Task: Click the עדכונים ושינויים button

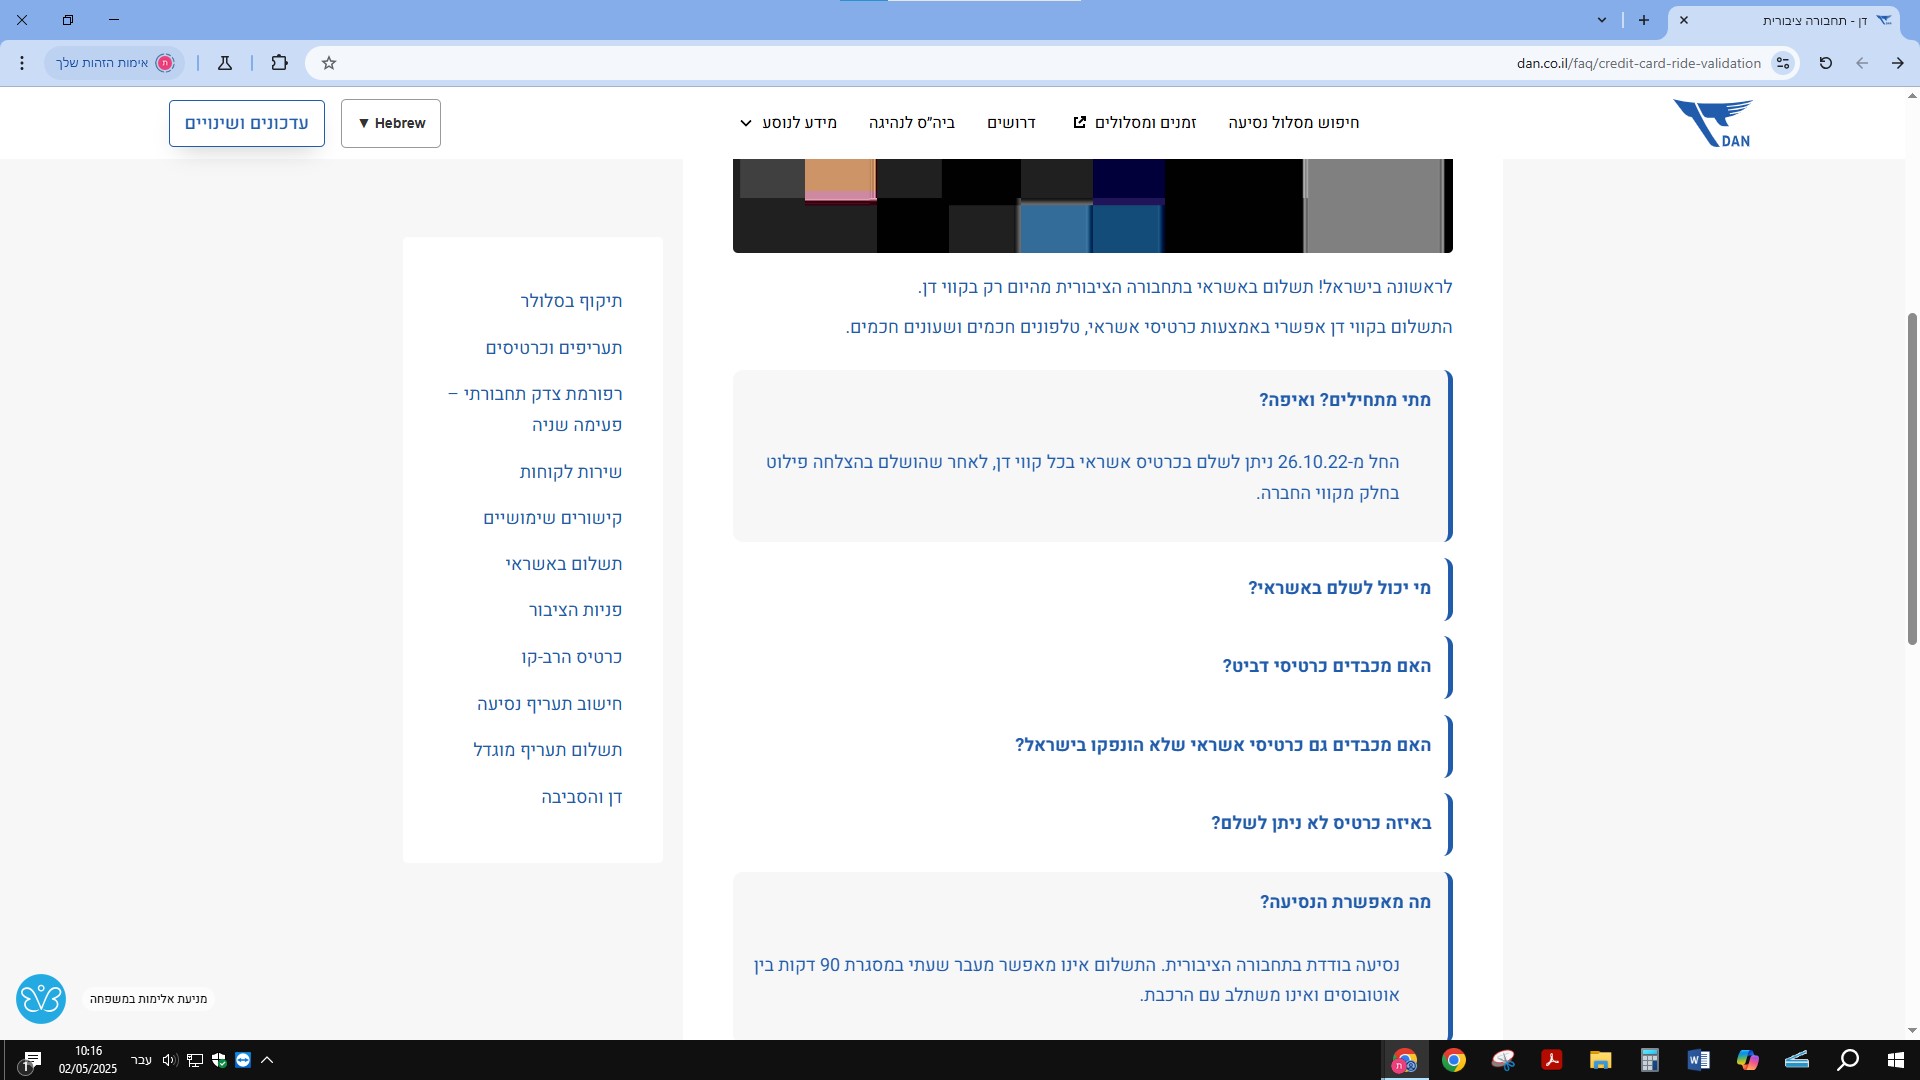Action: click(x=247, y=123)
